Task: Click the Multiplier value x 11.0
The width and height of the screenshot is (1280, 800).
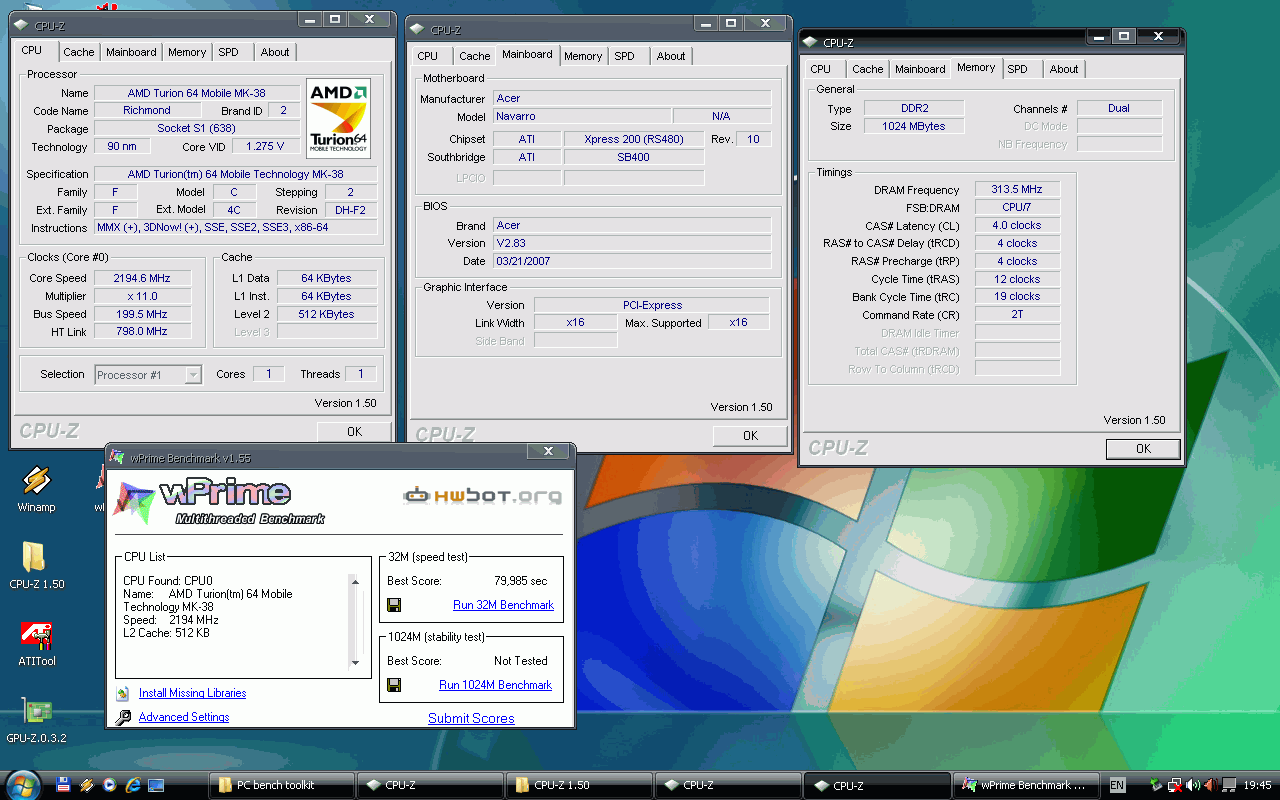Action: [x=141, y=296]
